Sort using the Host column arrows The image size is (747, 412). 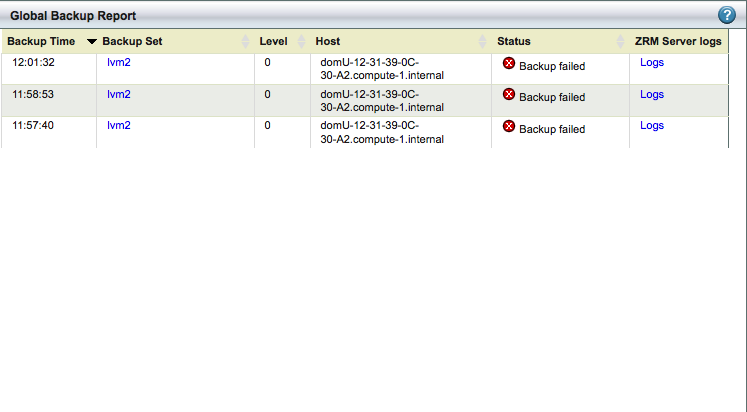483,41
